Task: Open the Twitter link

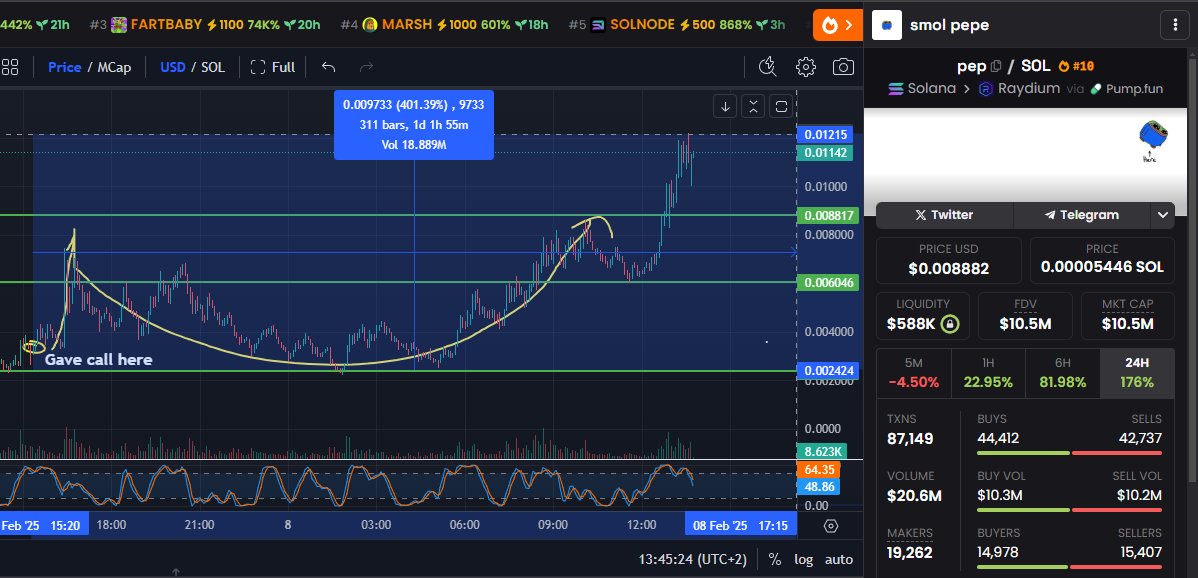Action: tap(944, 215)
